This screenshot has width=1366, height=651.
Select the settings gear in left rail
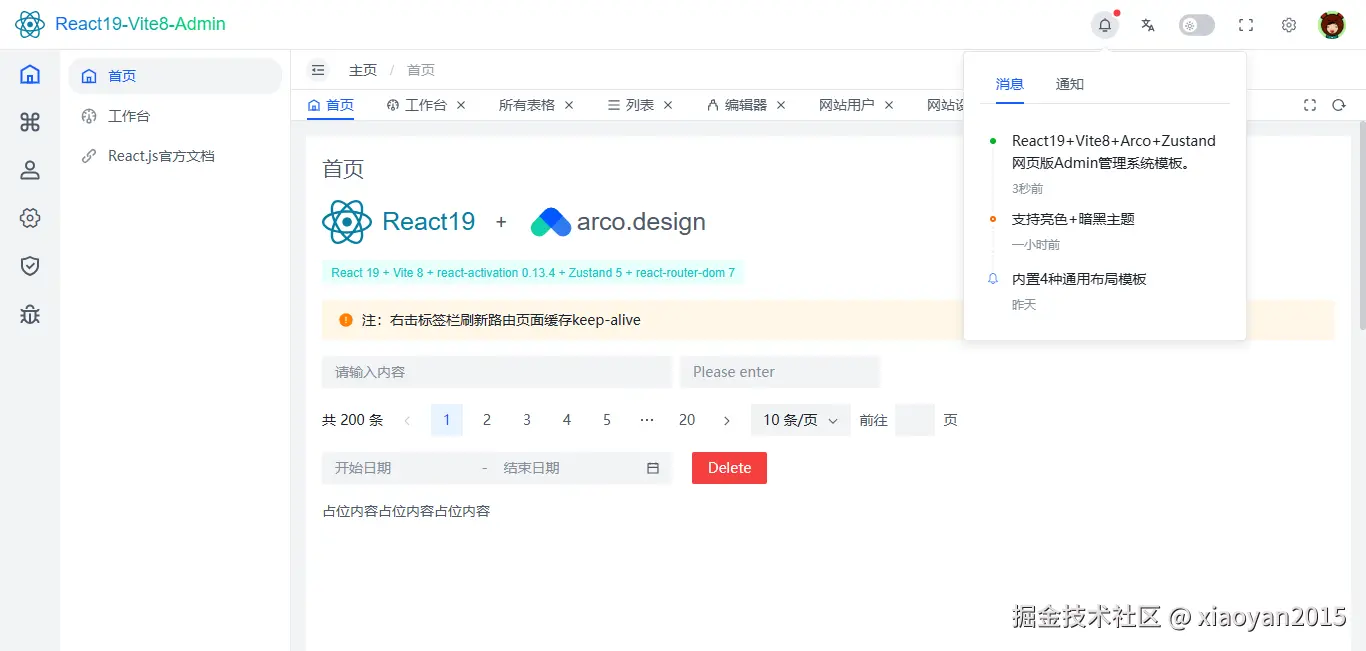pos(30,218)
